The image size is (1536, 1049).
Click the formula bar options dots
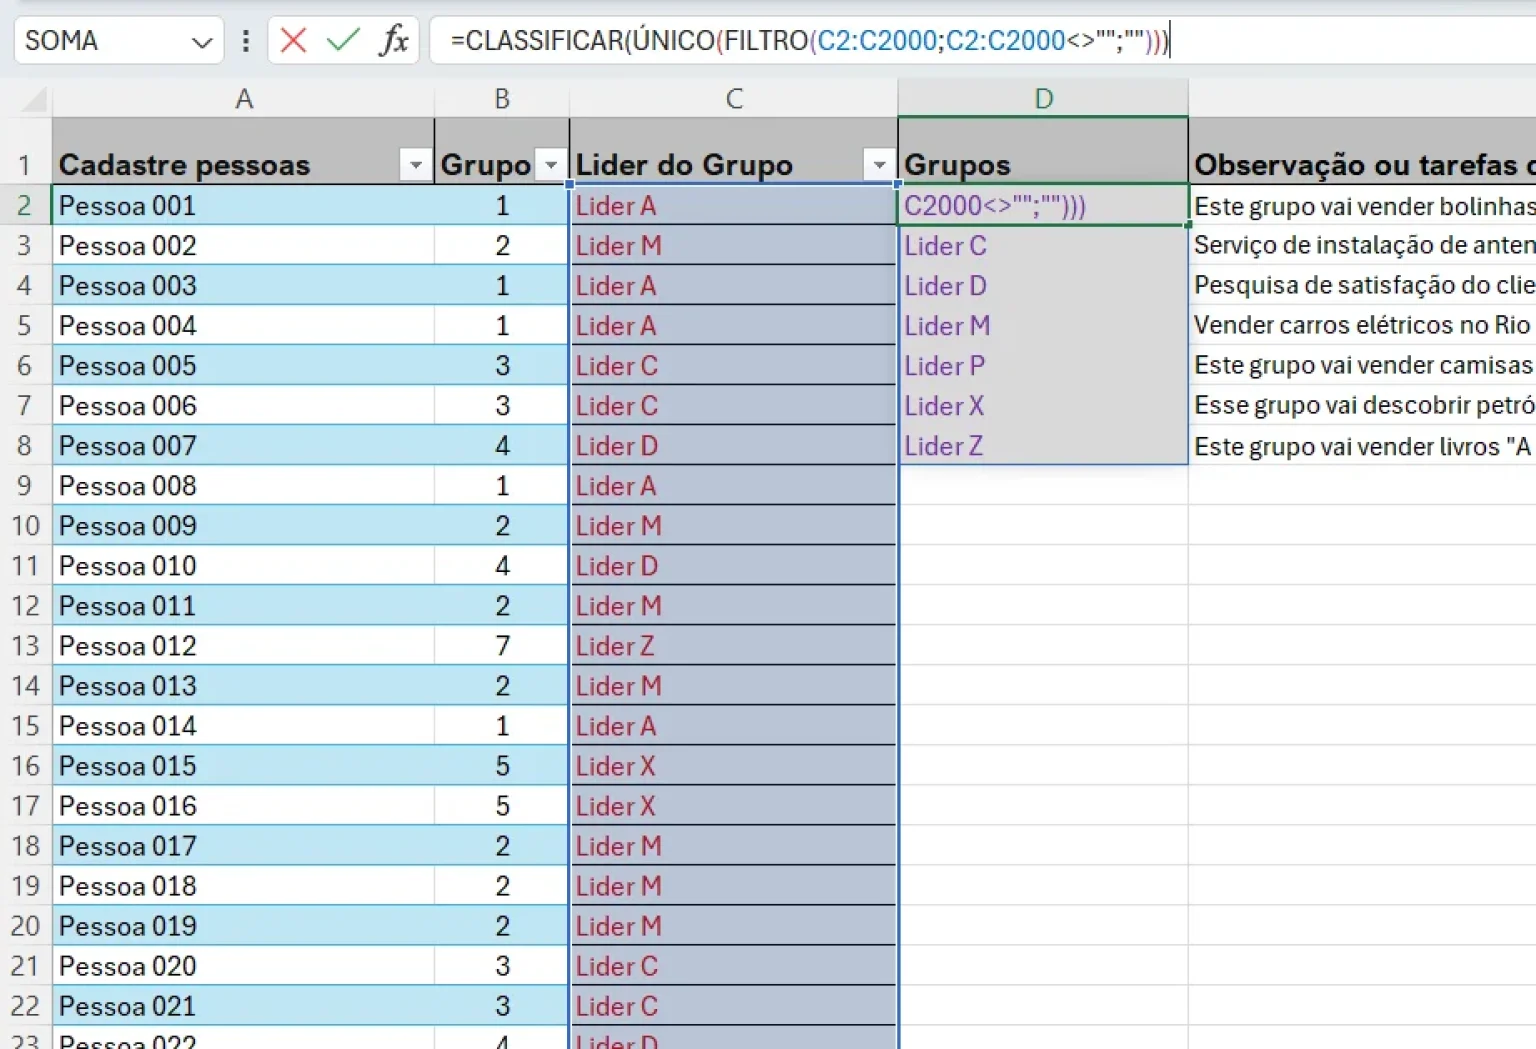246,40
